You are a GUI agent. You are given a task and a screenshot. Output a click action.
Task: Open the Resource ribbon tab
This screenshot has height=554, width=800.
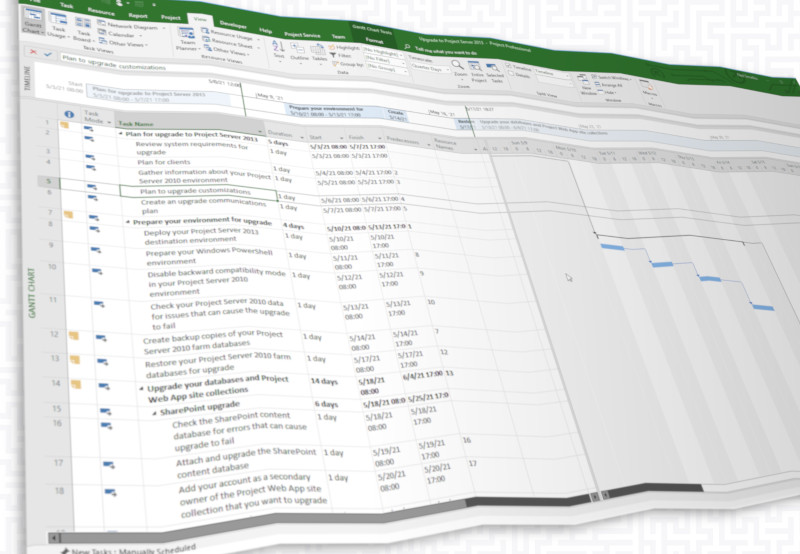(101, 10)
